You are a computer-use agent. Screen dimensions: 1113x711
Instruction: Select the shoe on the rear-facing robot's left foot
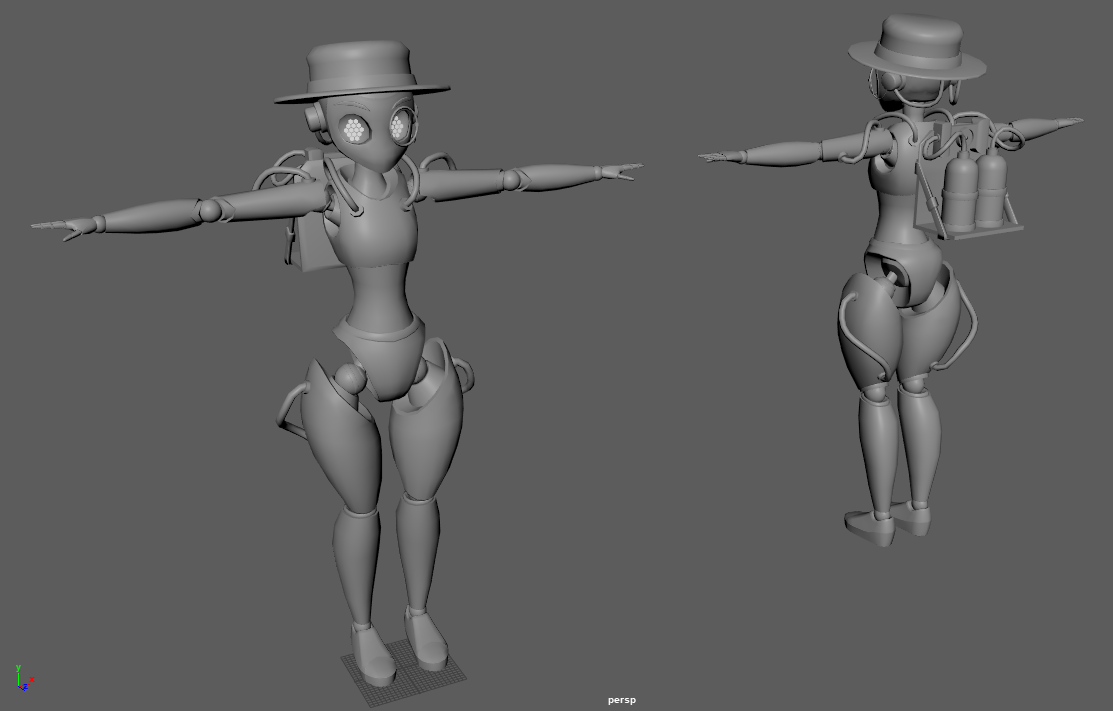point(867,528)
